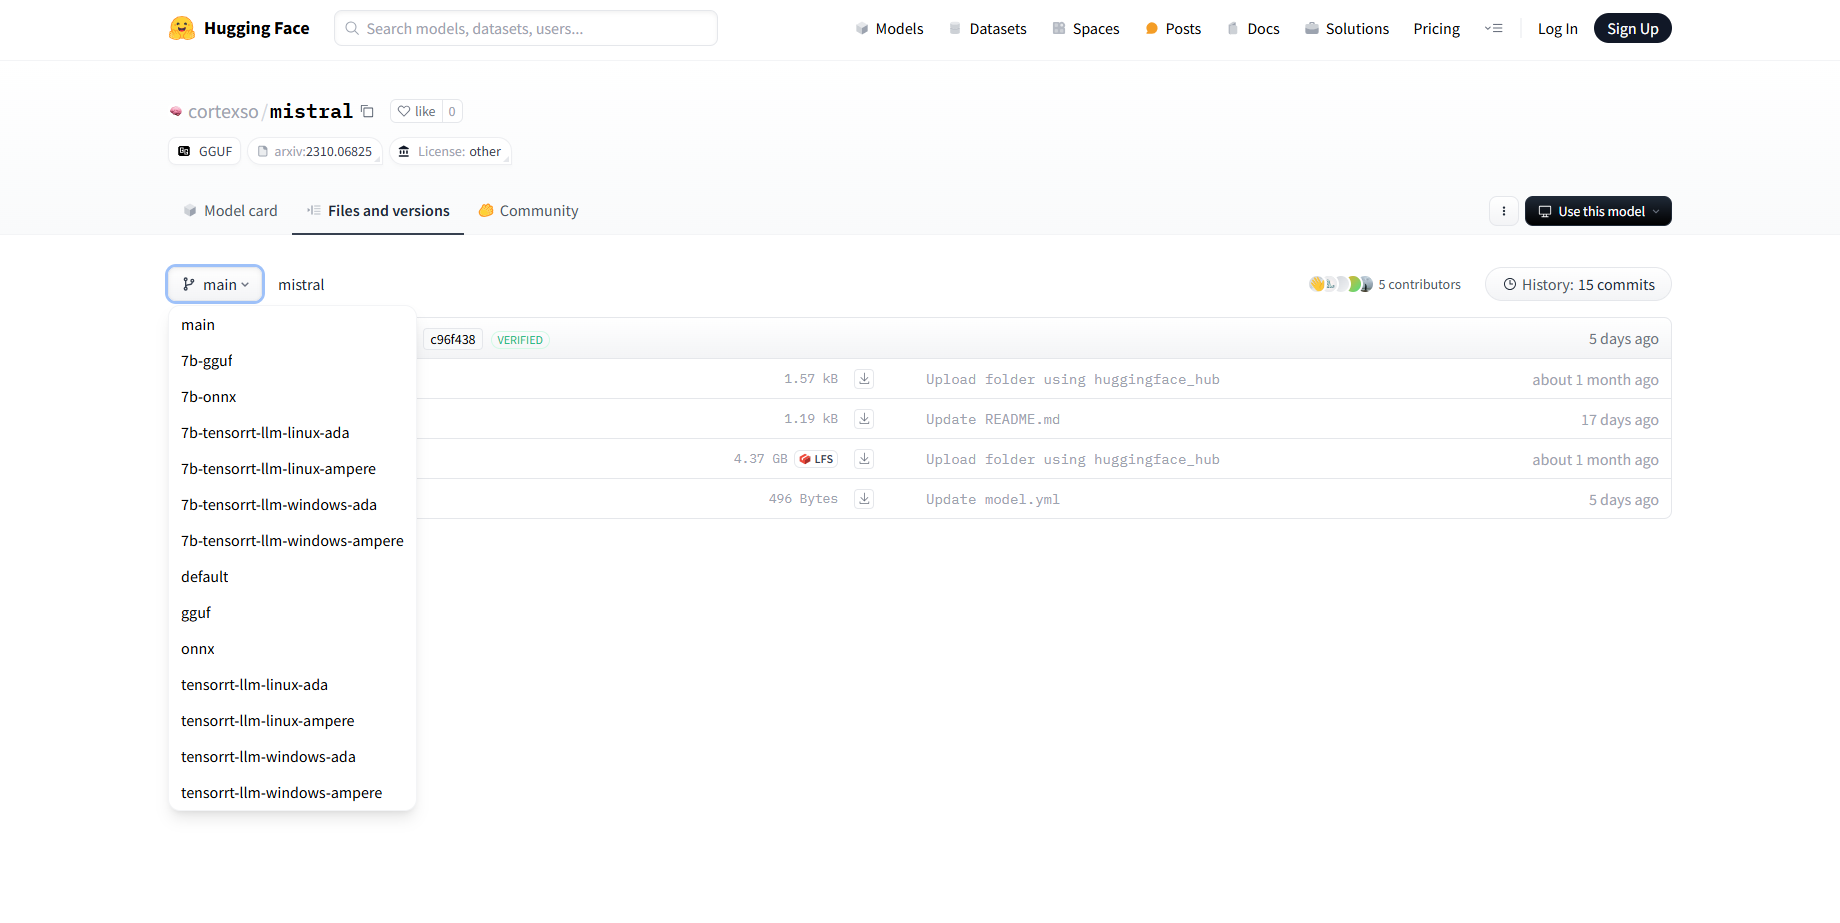This screenshot has height=923, width=1840.
Task: Open the main branch dropdown
Action: coord(215,284)
